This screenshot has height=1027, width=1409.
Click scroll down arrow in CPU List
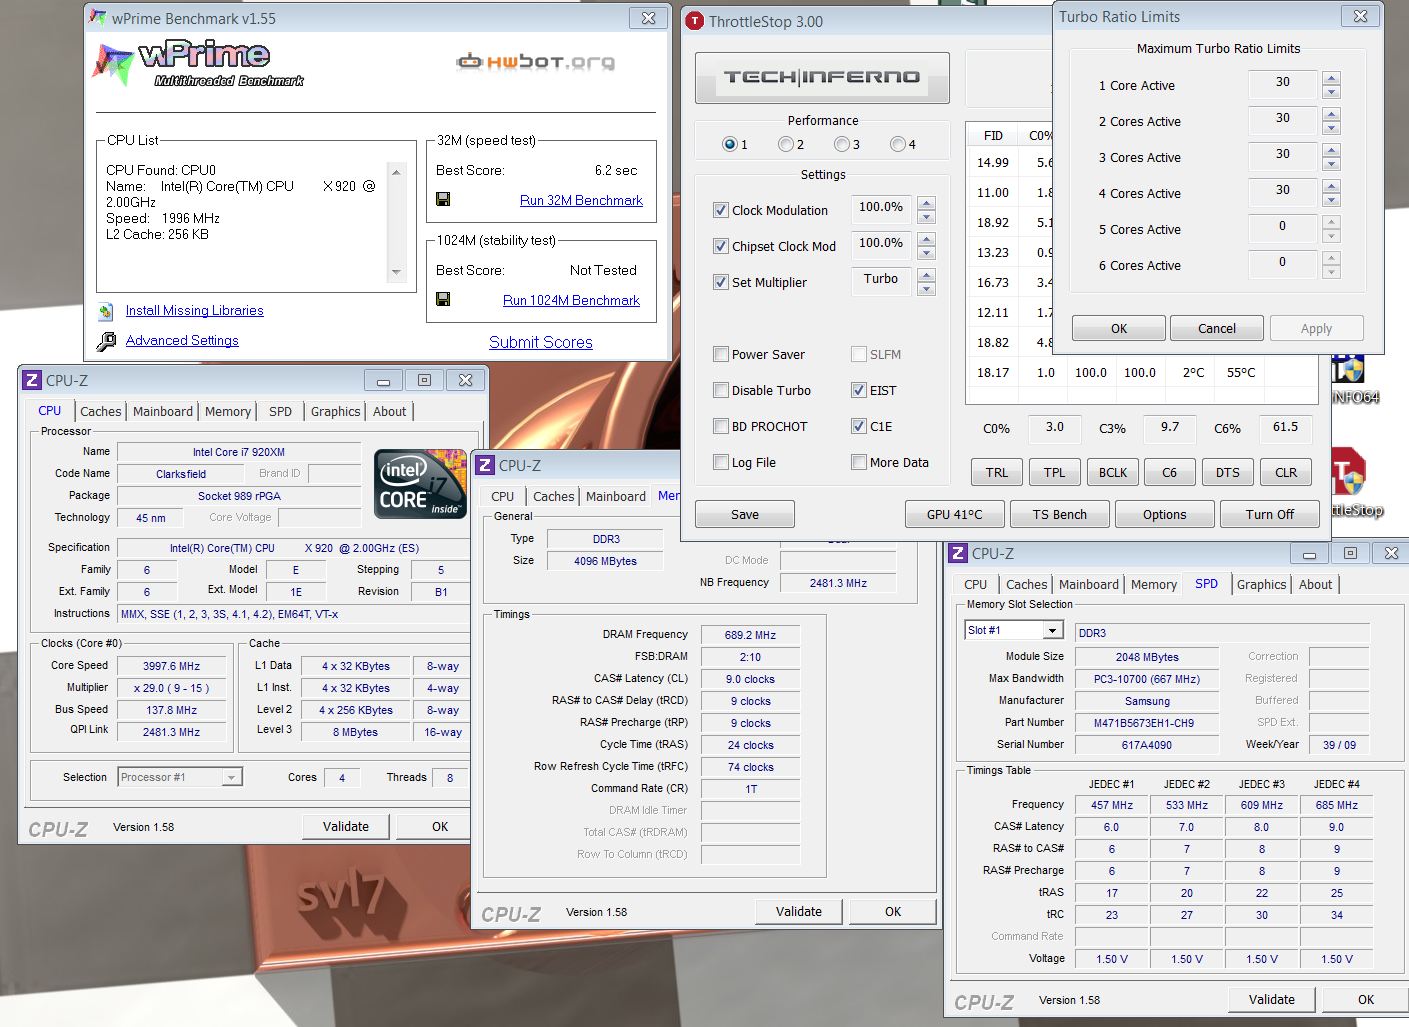tap(397, 272)
